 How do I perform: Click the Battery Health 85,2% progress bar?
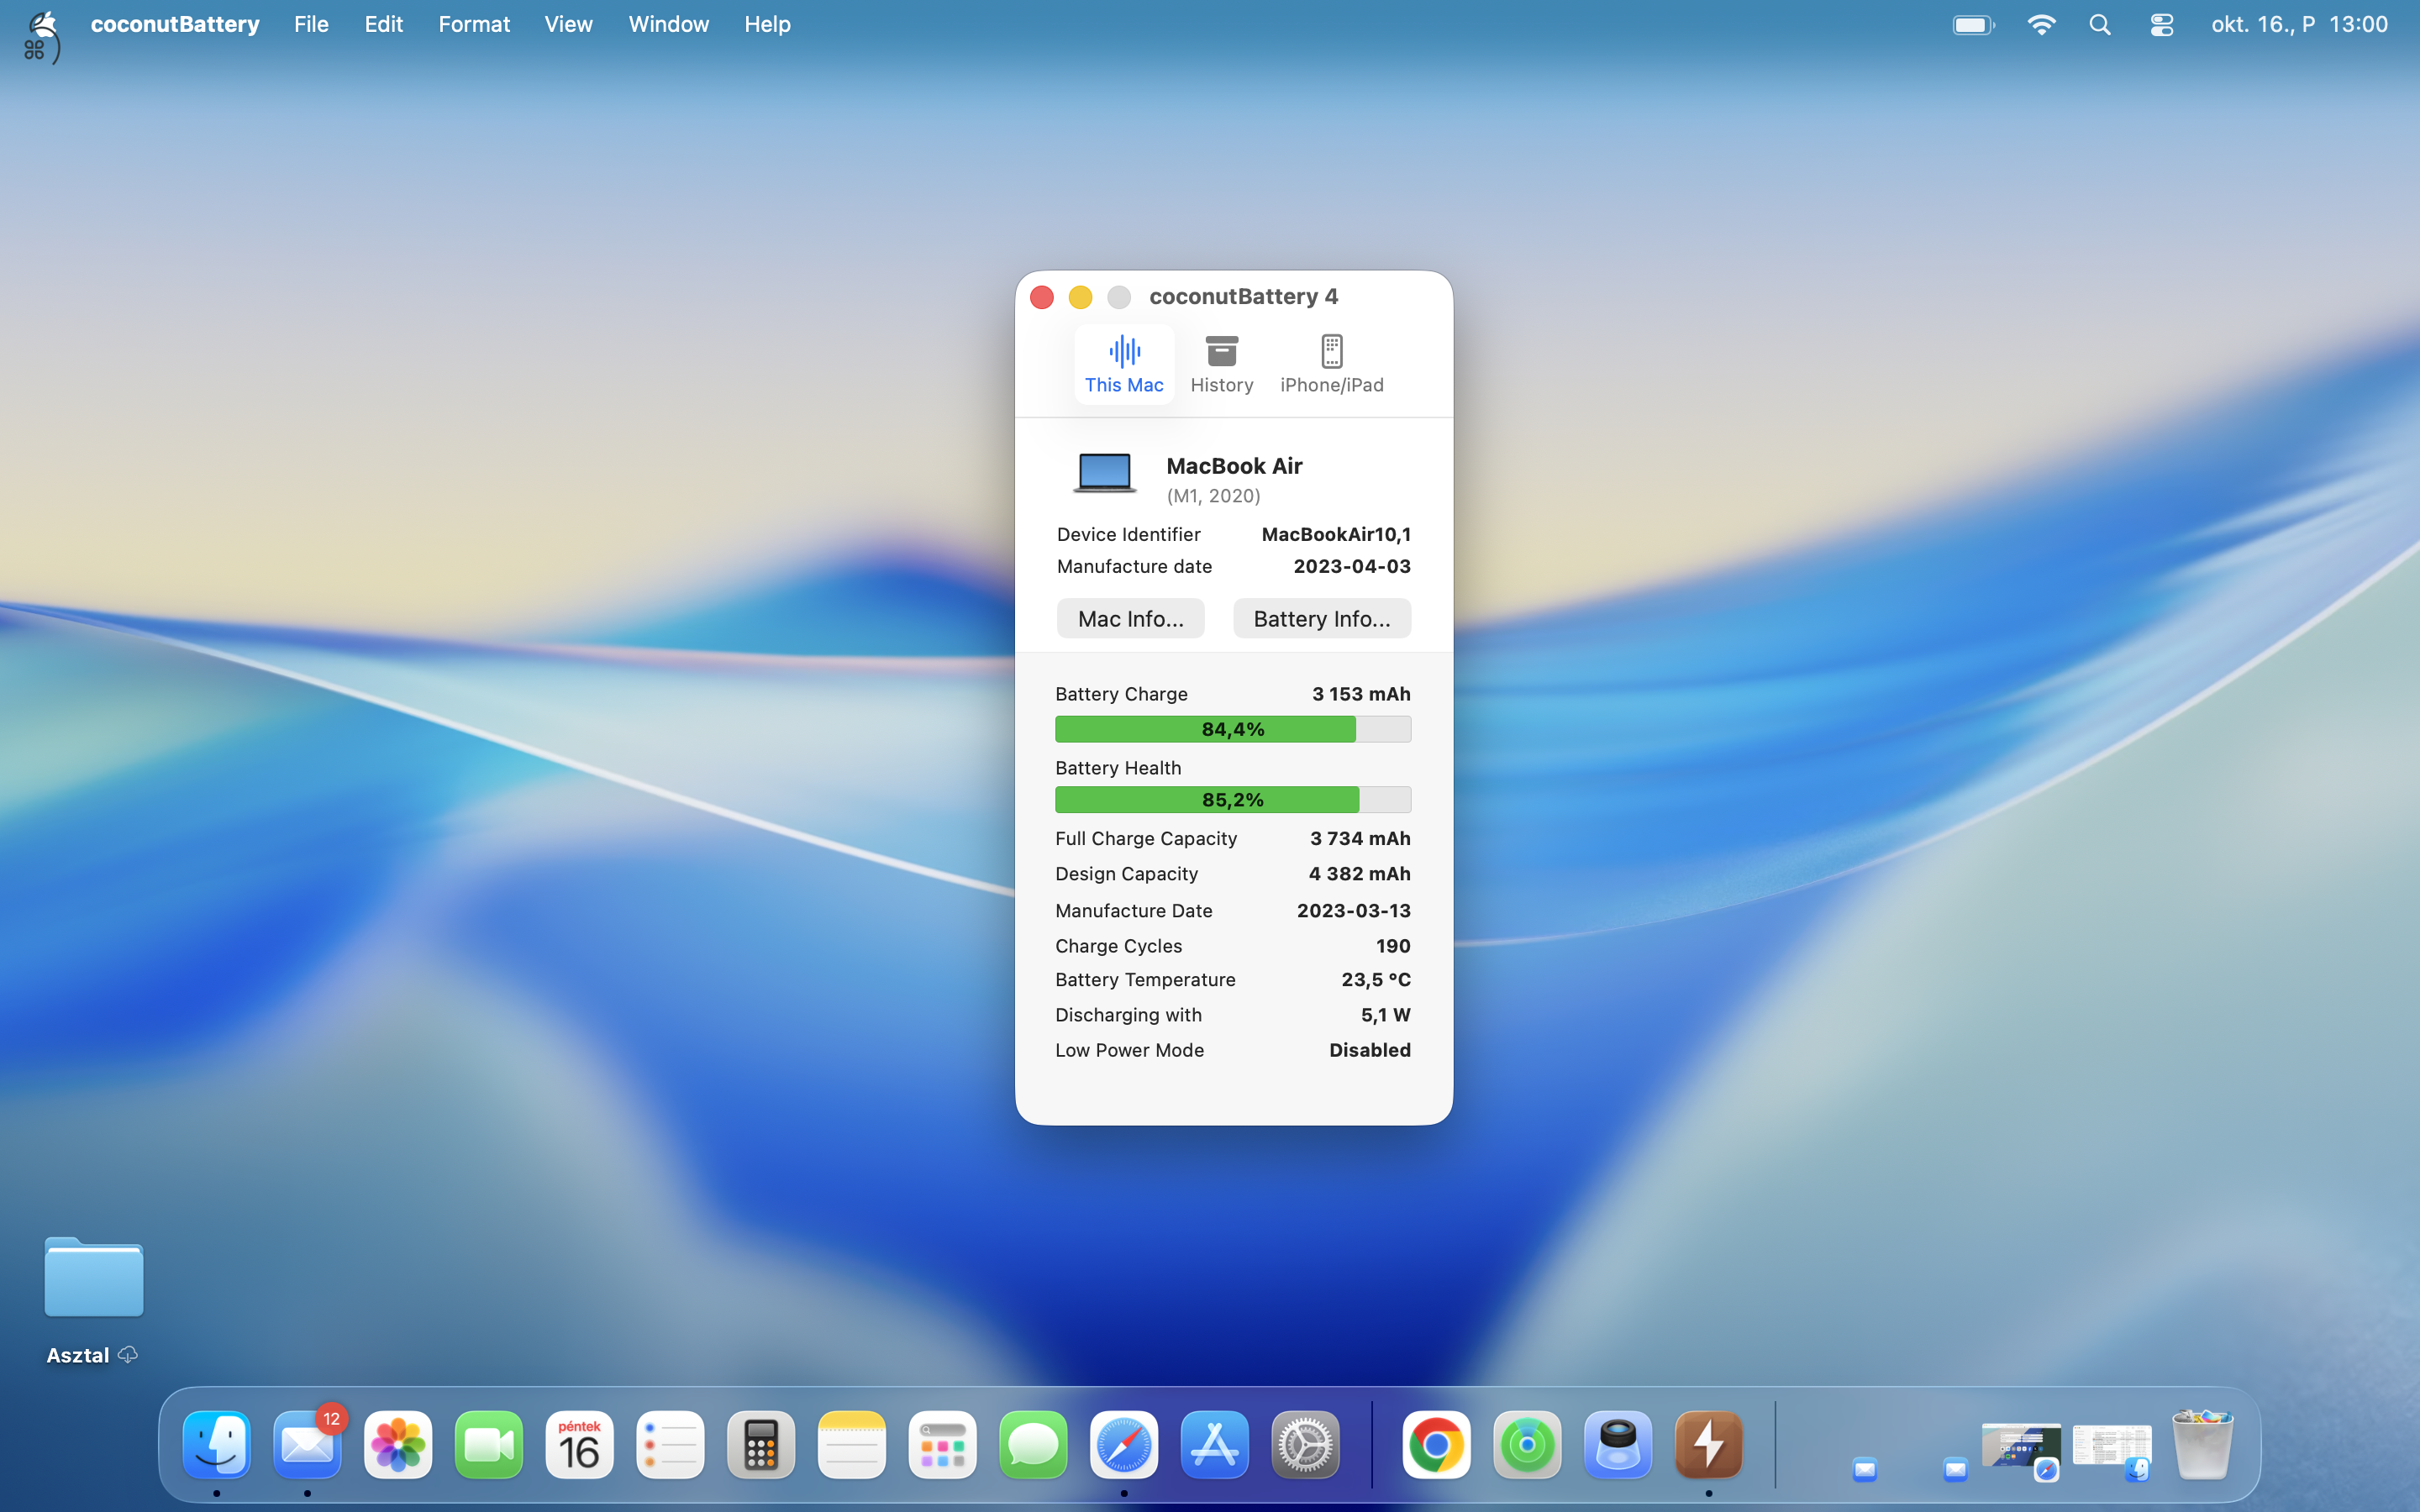pyautogui.click(x=1232, y=800)
